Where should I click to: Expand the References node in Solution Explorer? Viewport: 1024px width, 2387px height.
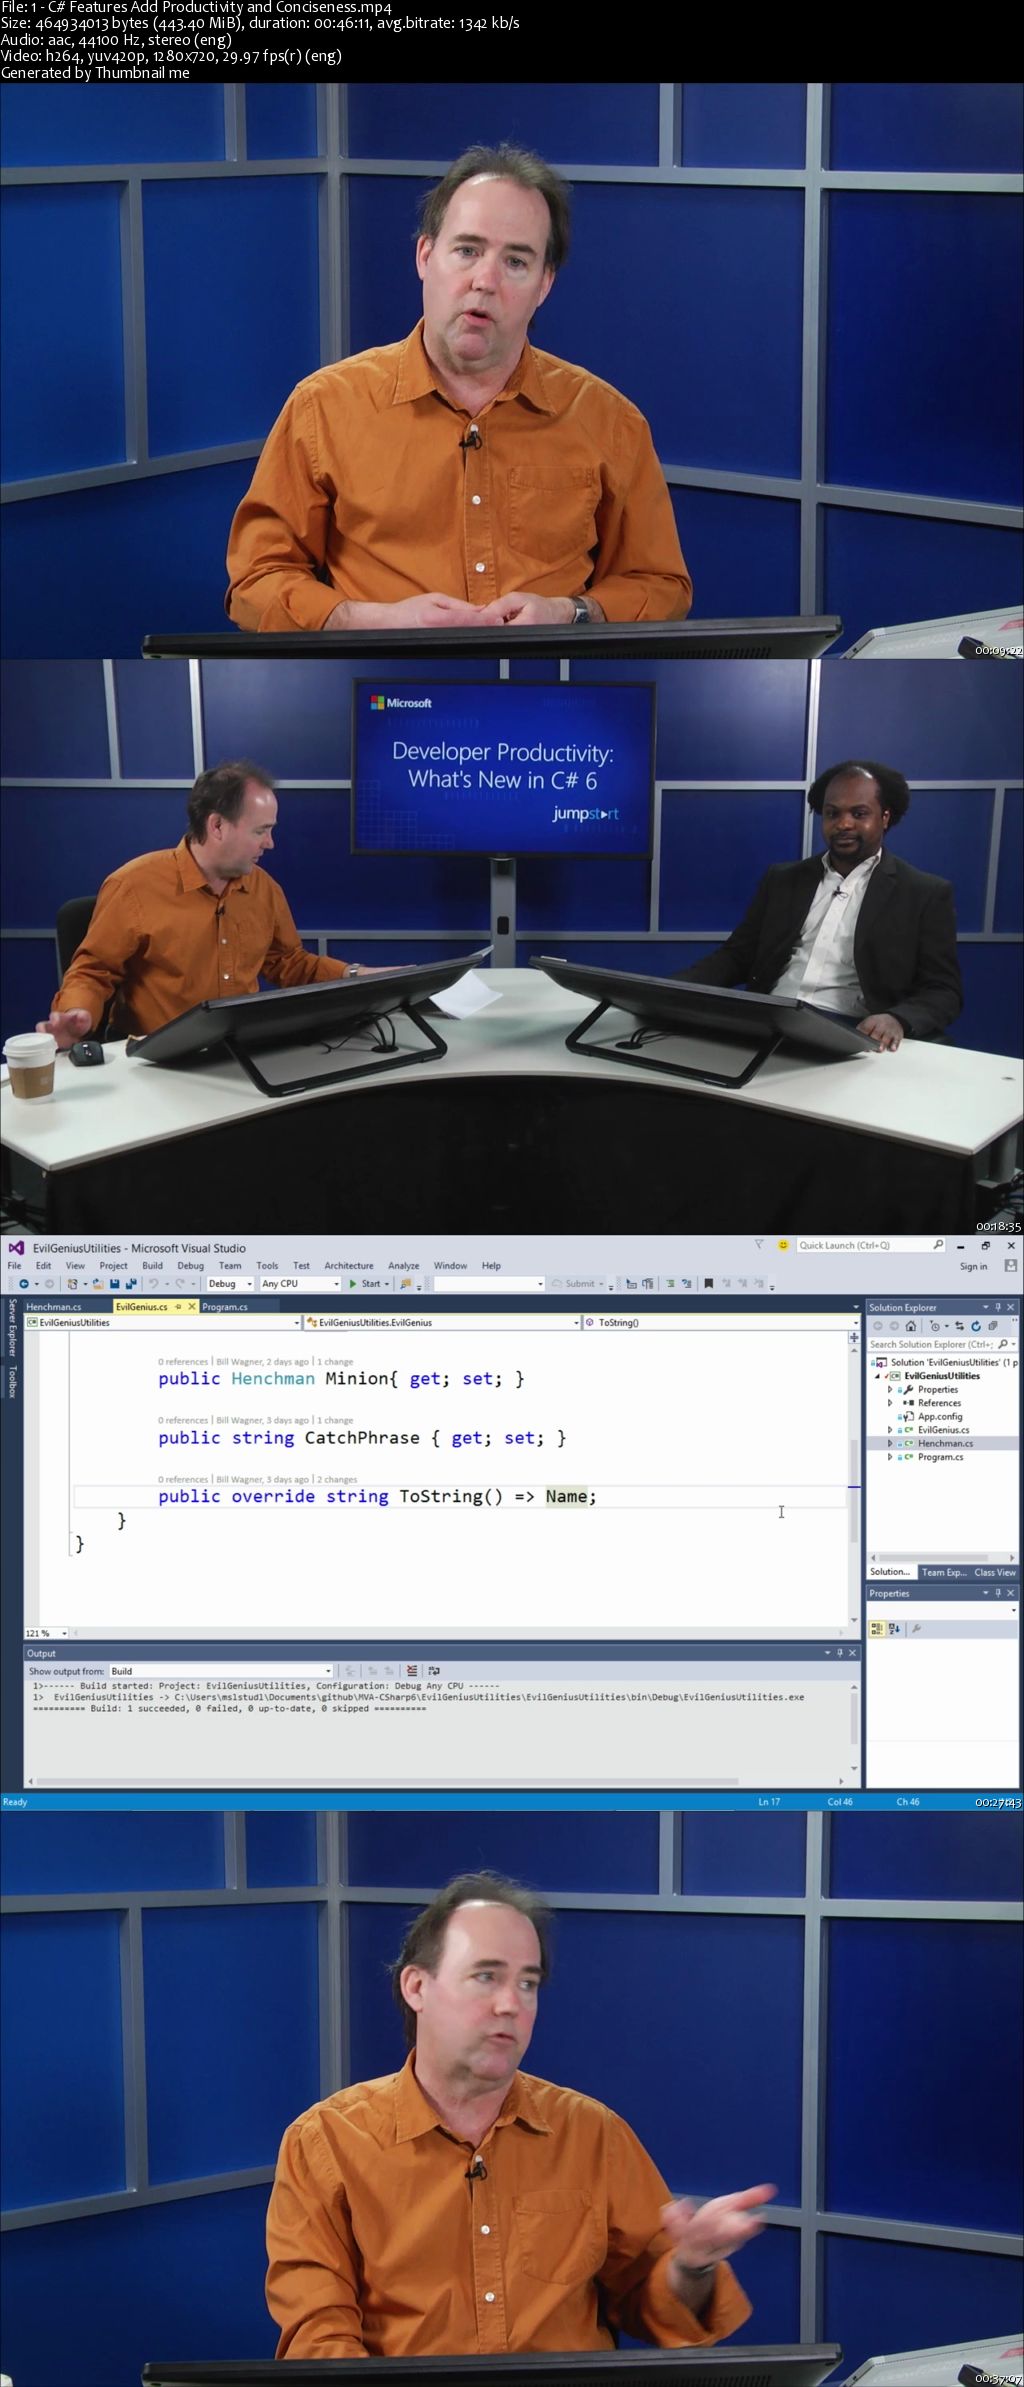(890, 1403)
